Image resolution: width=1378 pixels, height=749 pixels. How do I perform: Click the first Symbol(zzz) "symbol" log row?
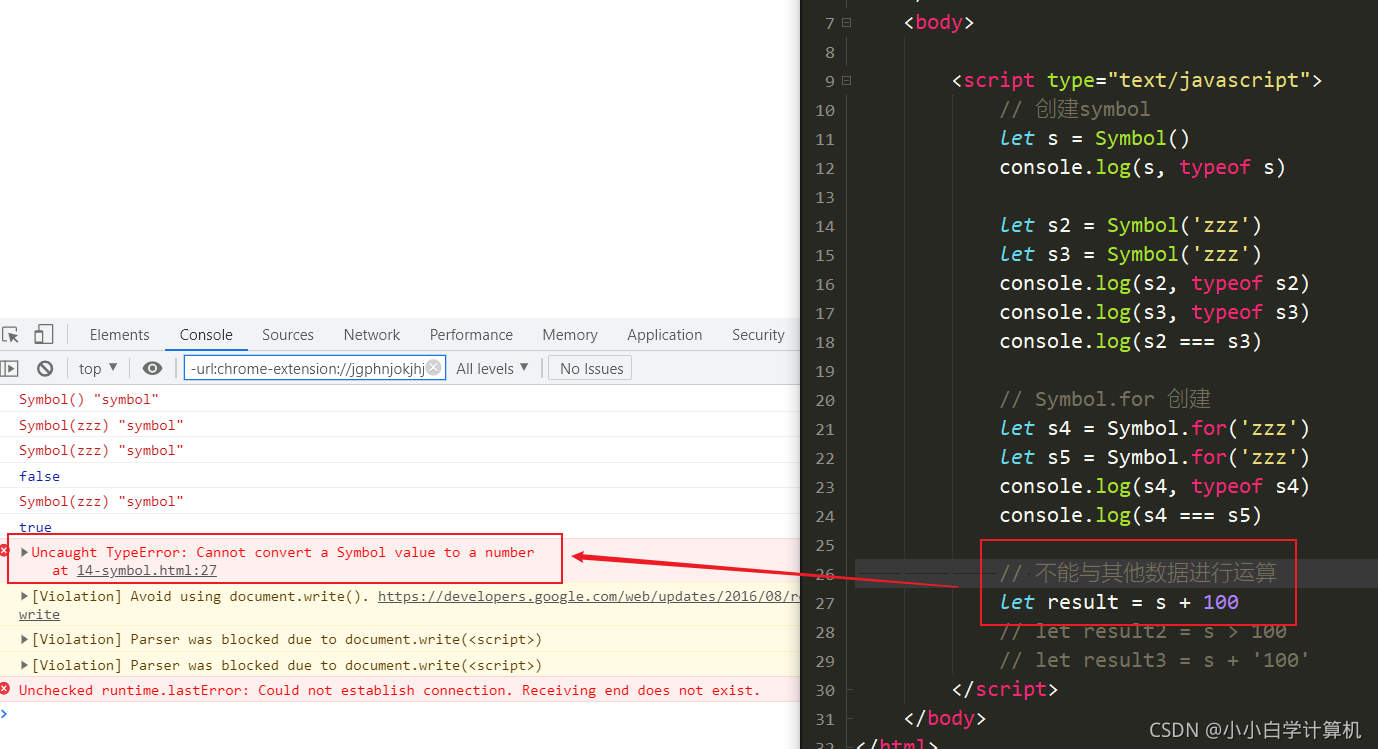coord(400,425)
